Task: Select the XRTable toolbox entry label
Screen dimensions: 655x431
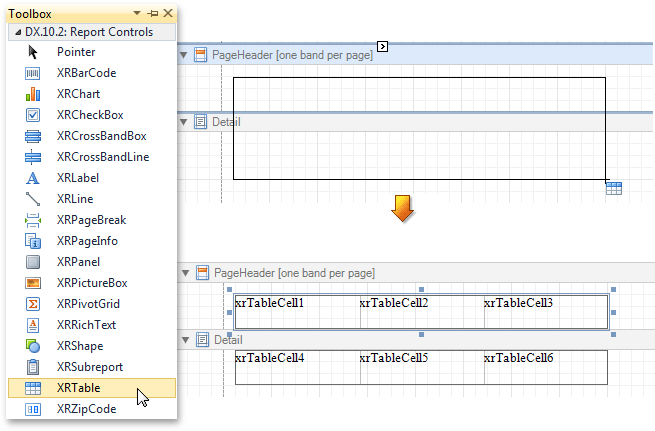Action: pos(79,388)
